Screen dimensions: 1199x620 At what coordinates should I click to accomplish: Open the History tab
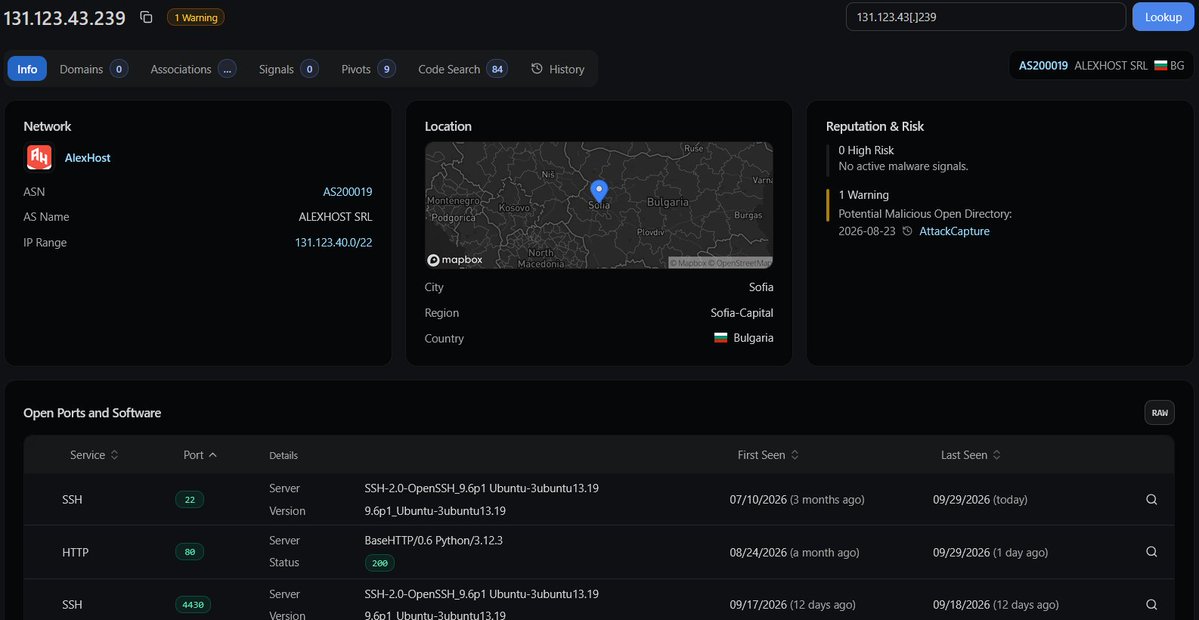click(x=557, y=69)
